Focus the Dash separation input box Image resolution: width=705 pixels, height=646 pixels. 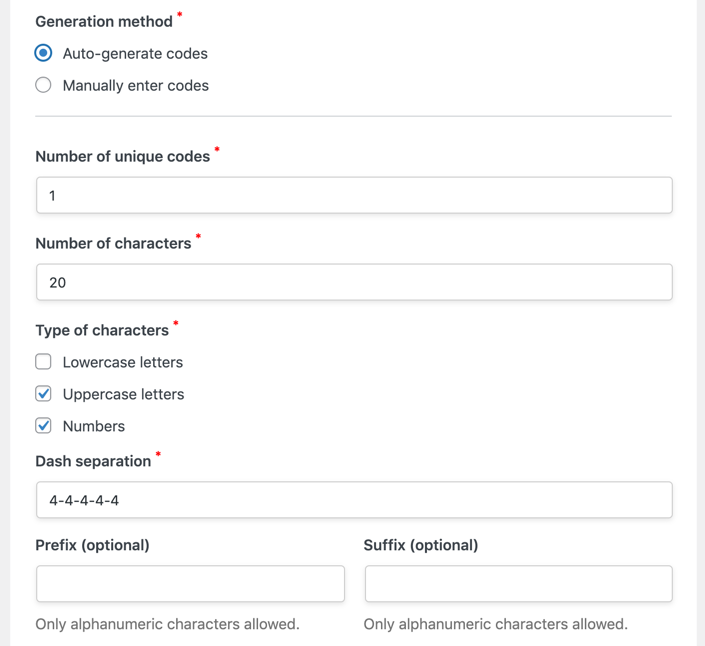pyautogui.click(x=354, y=500)
